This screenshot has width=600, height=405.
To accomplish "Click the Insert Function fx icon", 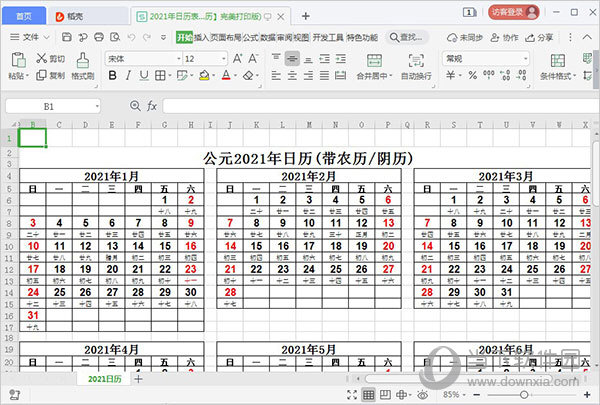I will pyautogui.click(x=152, y=105).
